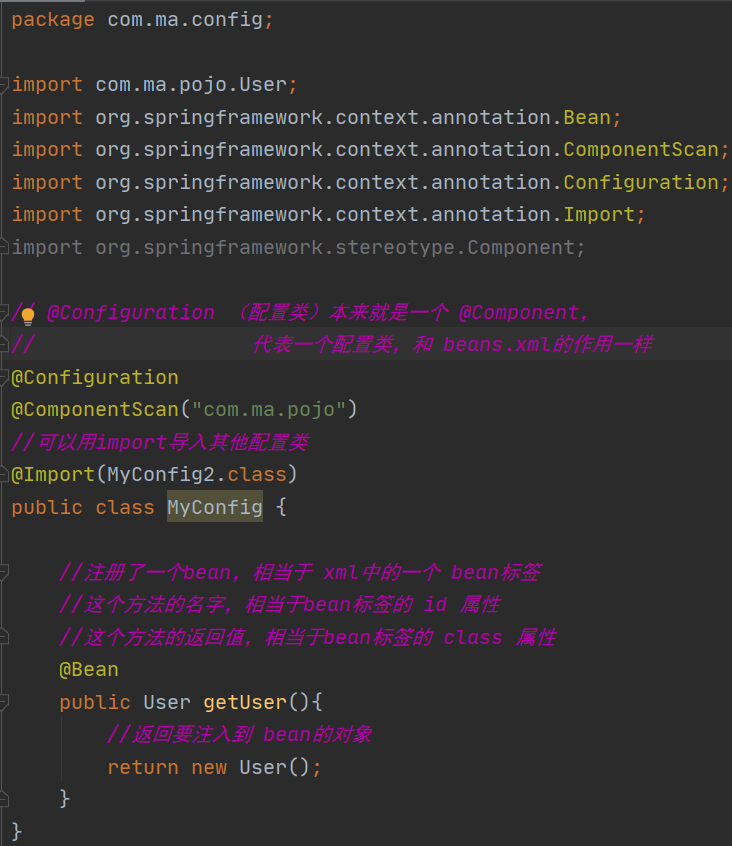
Task: Click the @Bean annotation
Action: [x=89, y=669]
